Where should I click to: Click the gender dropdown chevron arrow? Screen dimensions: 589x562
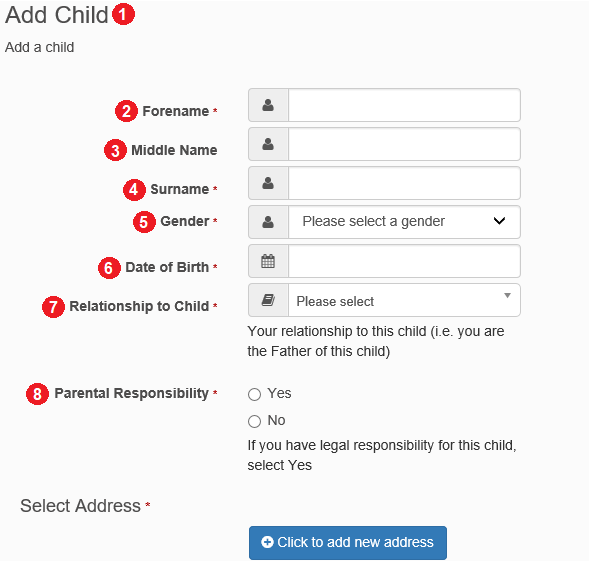(x=499, y=221)
